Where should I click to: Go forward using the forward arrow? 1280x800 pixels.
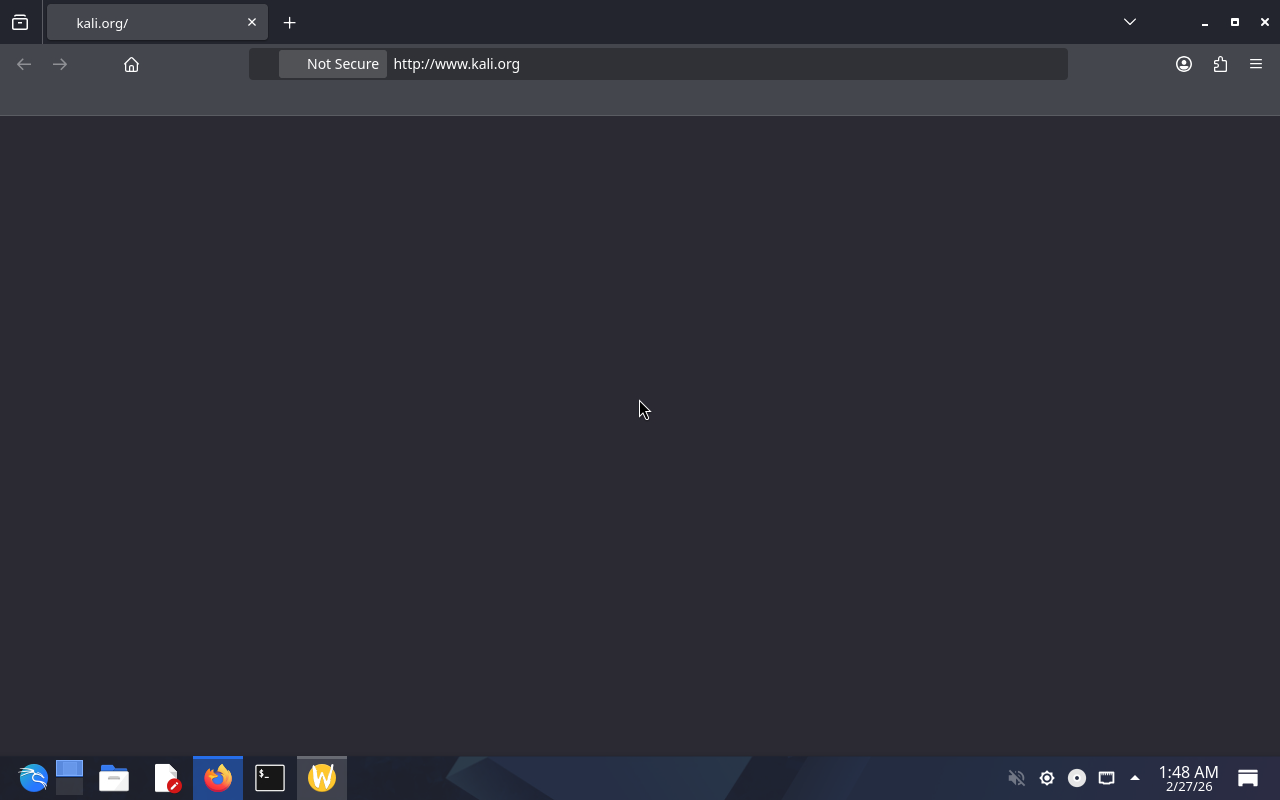[60, 64]
